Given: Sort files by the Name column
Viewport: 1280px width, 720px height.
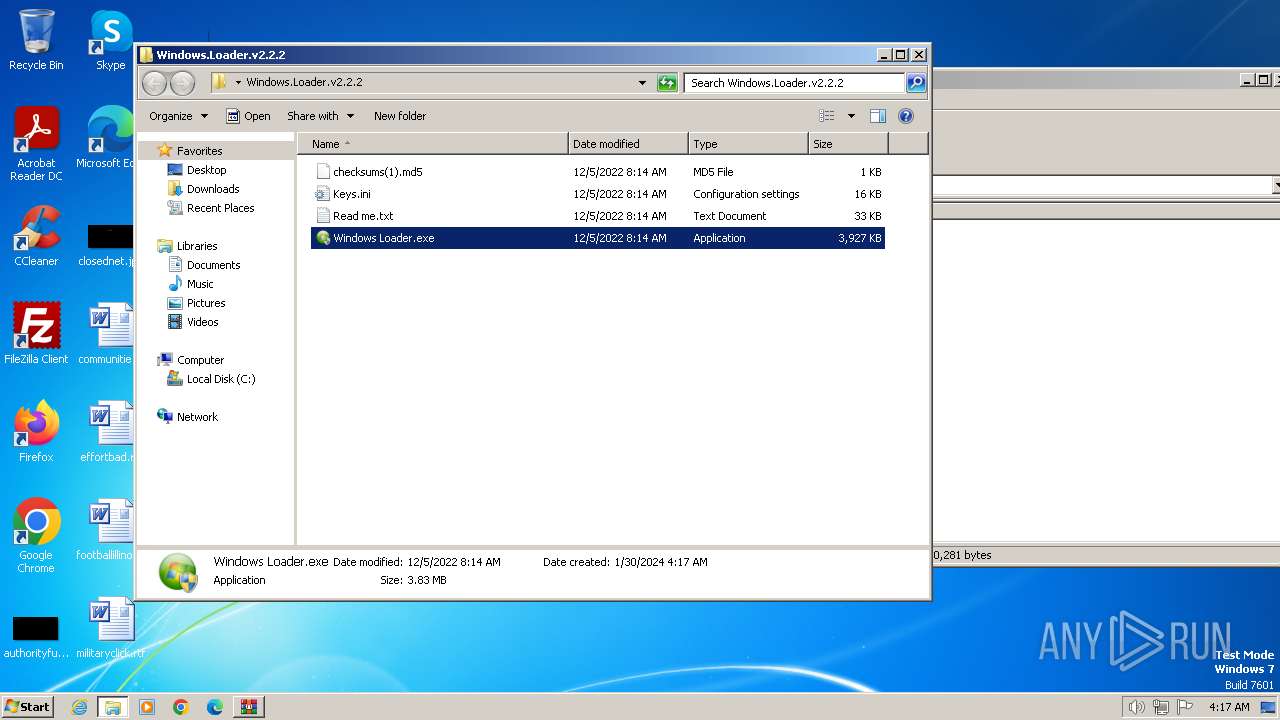Looking at the screenshot, I should pos(433,144).
